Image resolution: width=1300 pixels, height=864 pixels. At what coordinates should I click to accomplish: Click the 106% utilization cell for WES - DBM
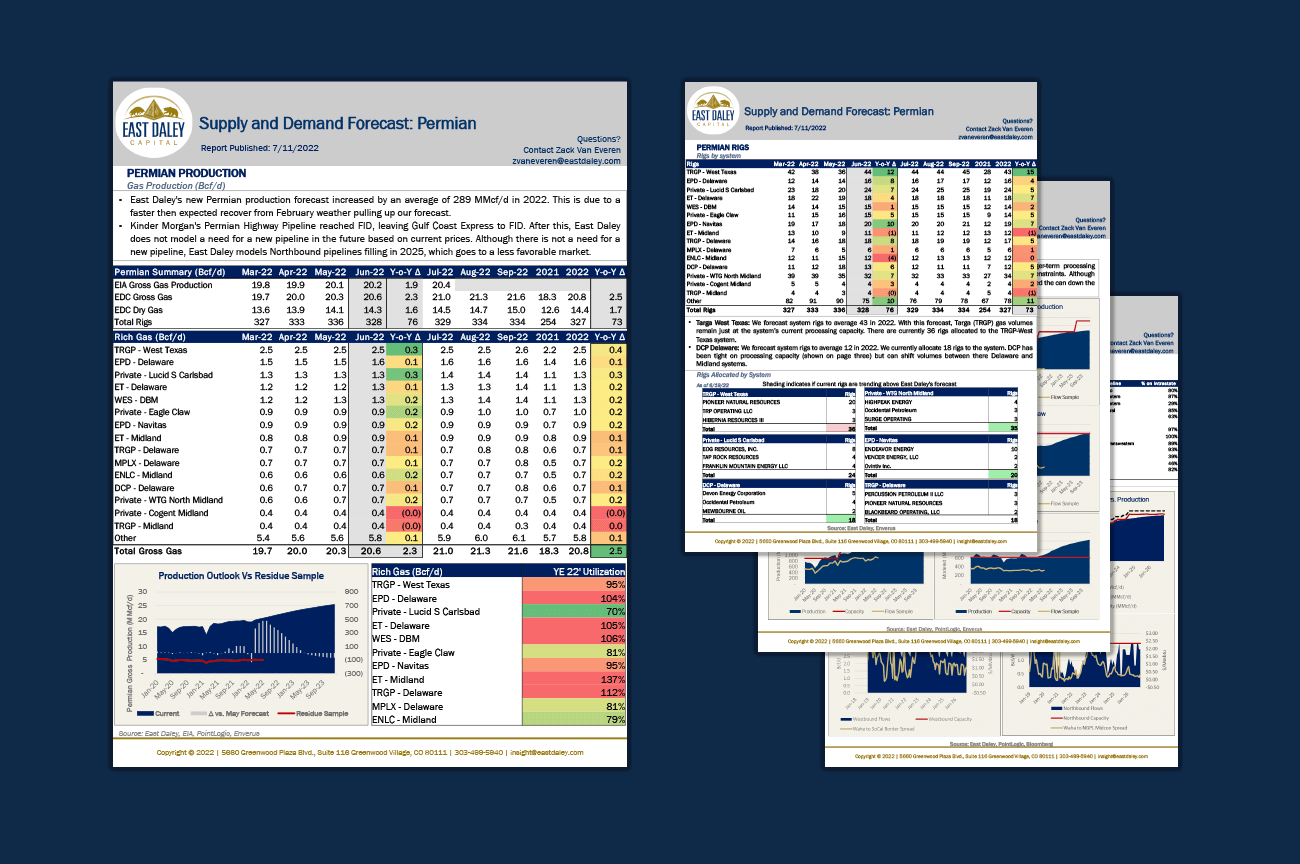pyautogui.click(x=574, y=638)
